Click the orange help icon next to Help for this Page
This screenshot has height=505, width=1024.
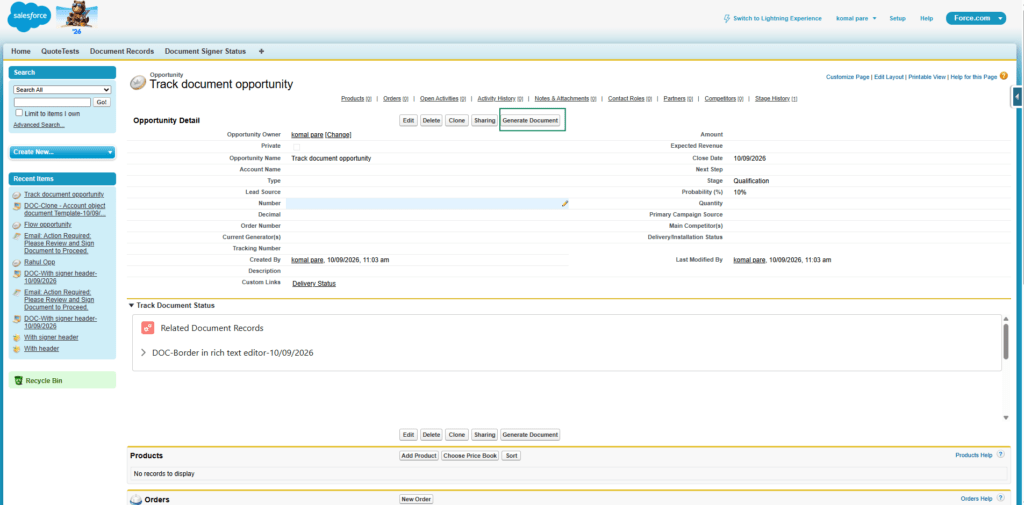point(1004,76)
